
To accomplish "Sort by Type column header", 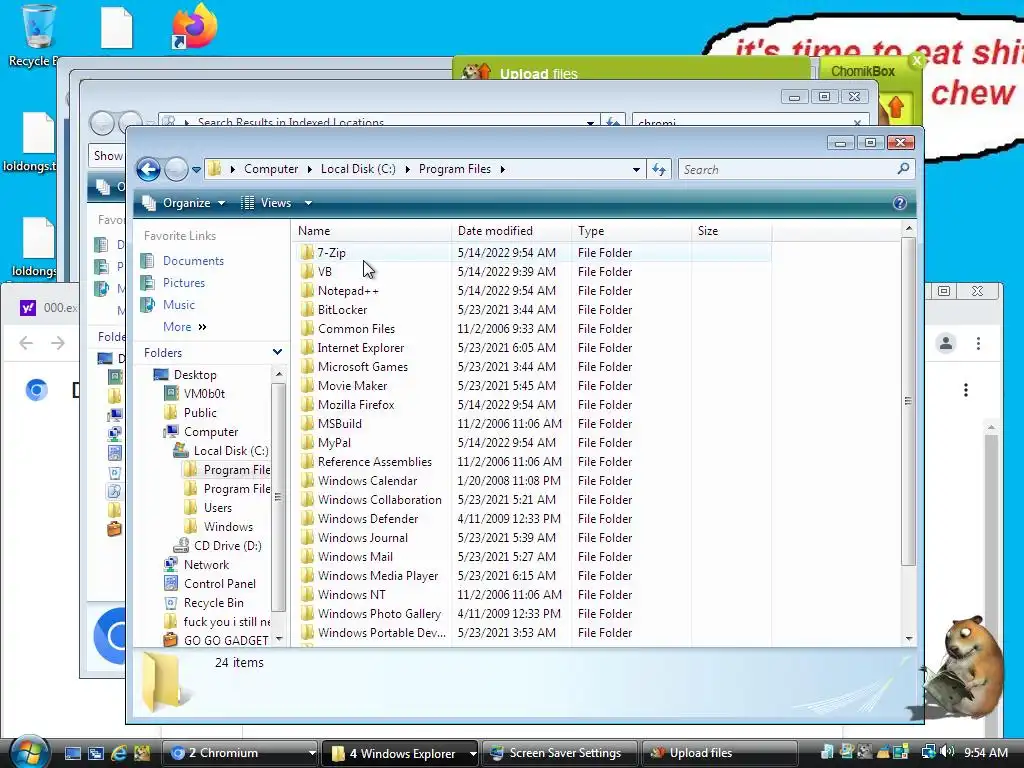I will click(632, 231).
